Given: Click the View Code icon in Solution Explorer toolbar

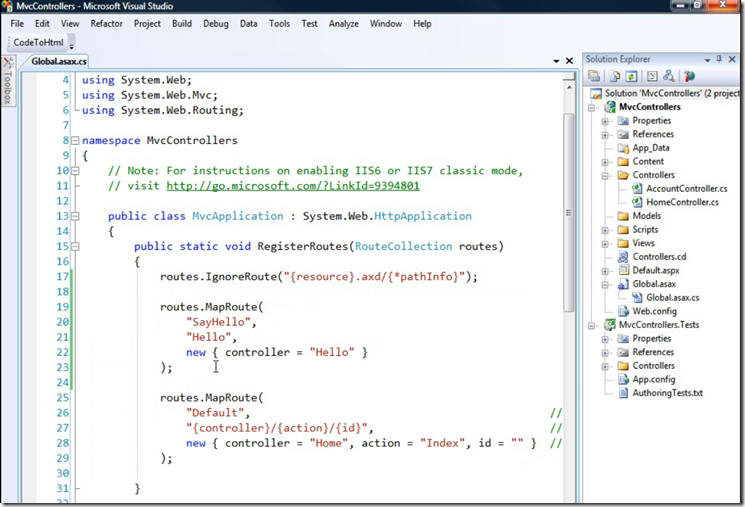Looking at the screenshot, I should (x=652, y=76).
